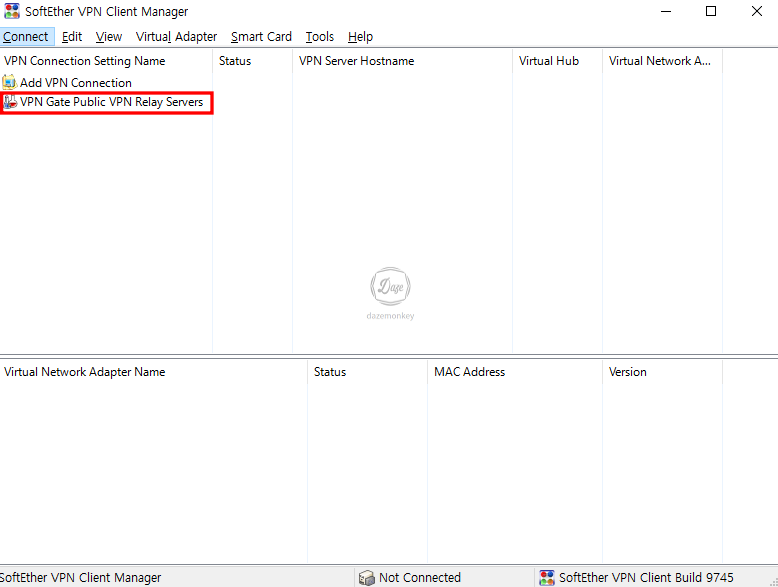Click the Add VPN Connection icon
This screenshot has width=778, height=587.
pos(9,82)
